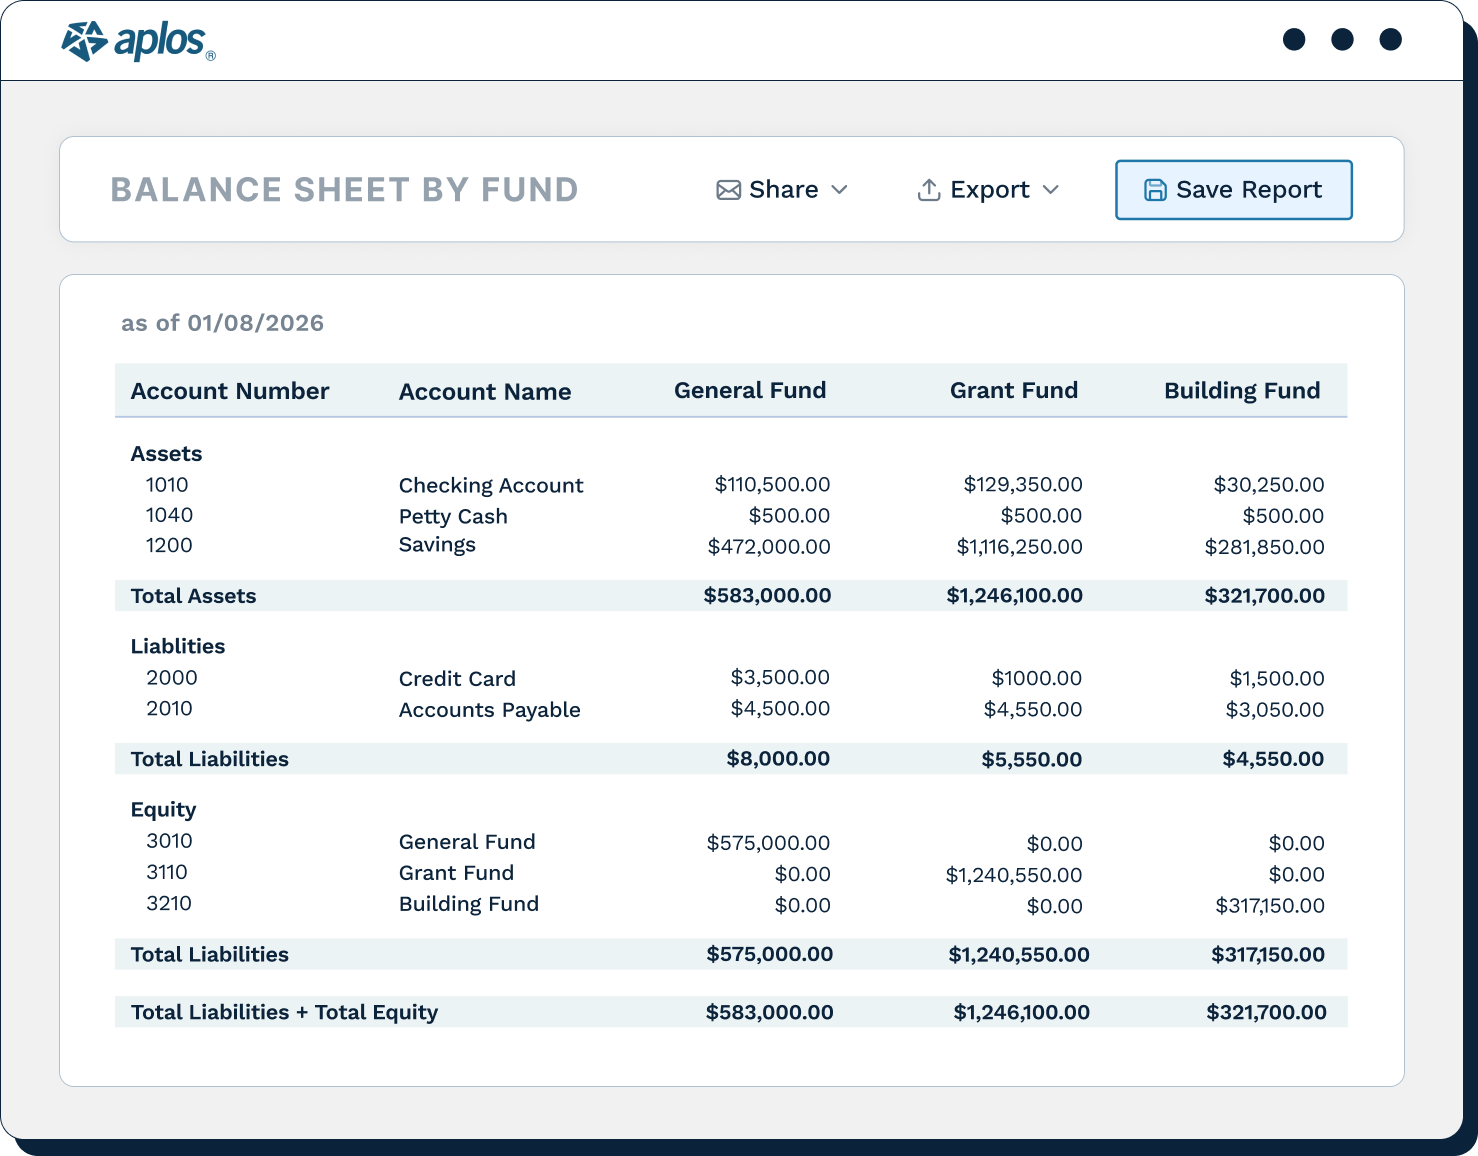Click the Petty Cash row name
Image resolution: width=1478 pixels, height=1156 pixels.
point(453,517)
